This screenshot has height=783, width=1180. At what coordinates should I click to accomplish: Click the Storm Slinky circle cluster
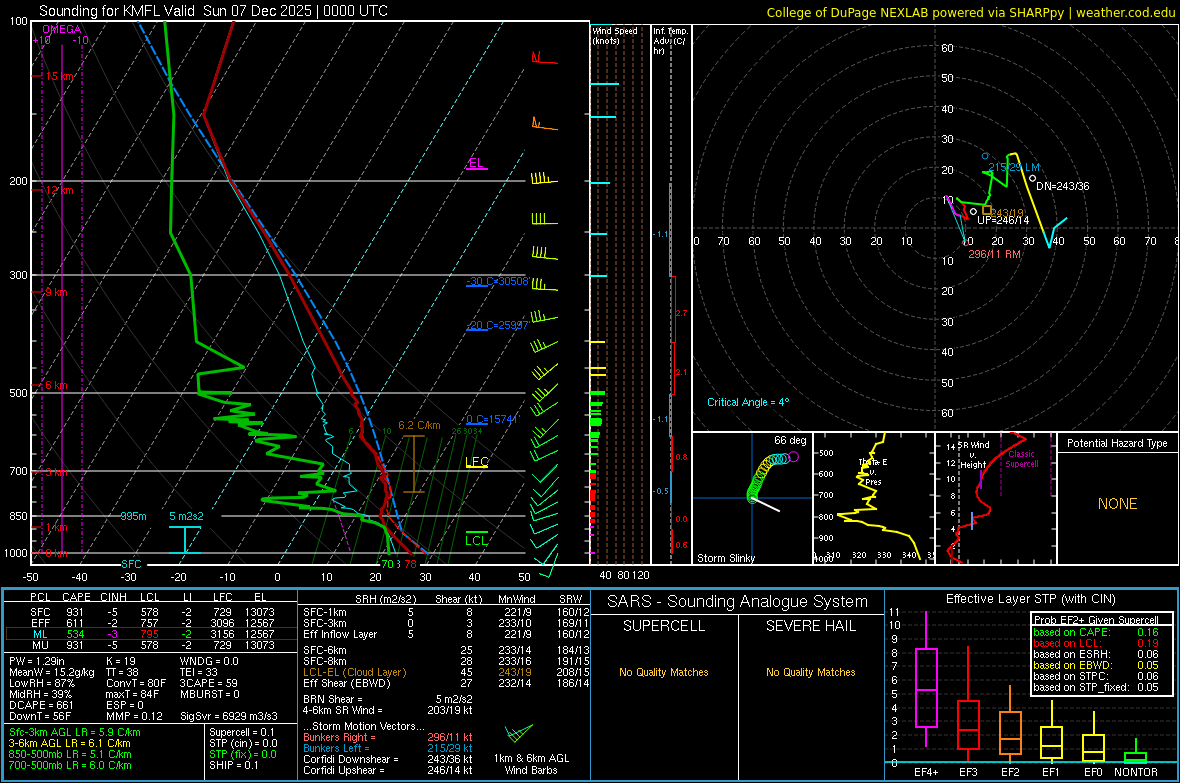click(771, 475)
